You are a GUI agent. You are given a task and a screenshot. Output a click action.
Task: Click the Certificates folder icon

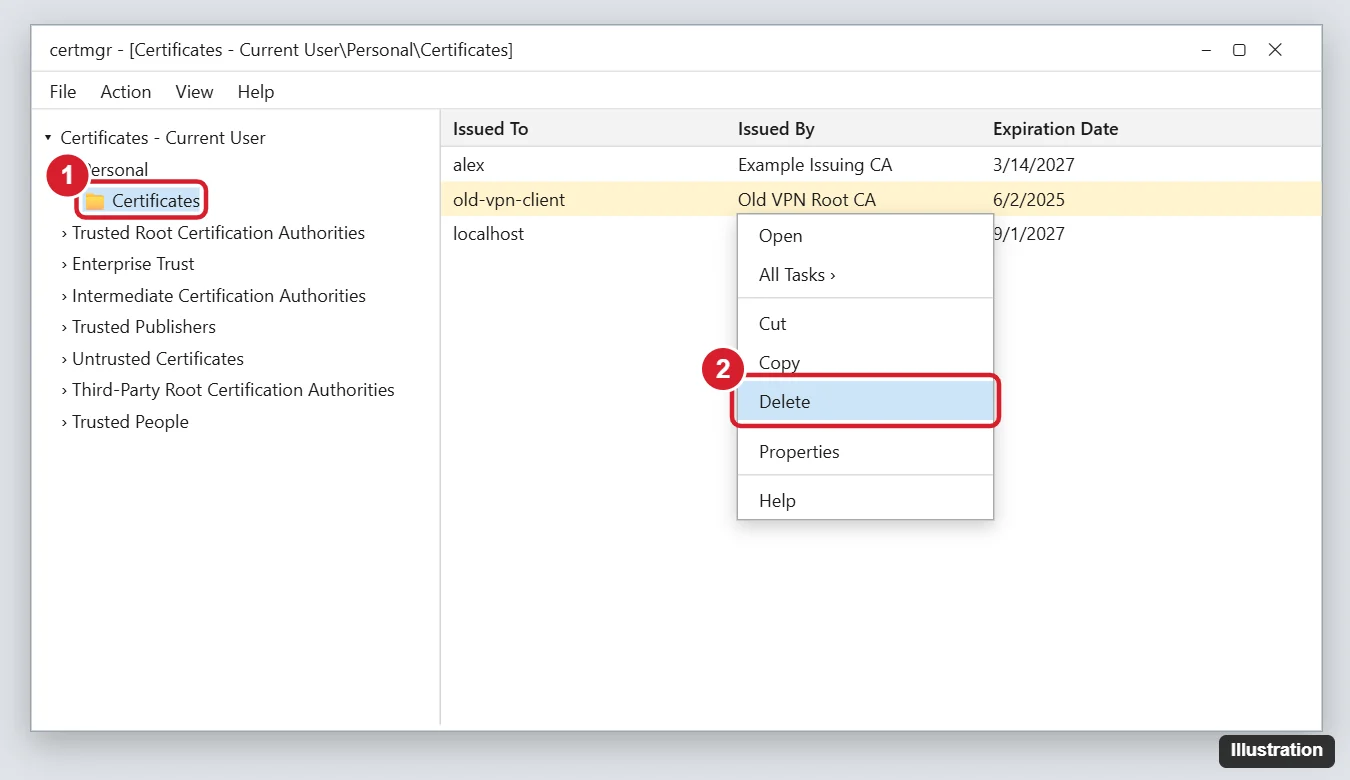tap(95, 201)
